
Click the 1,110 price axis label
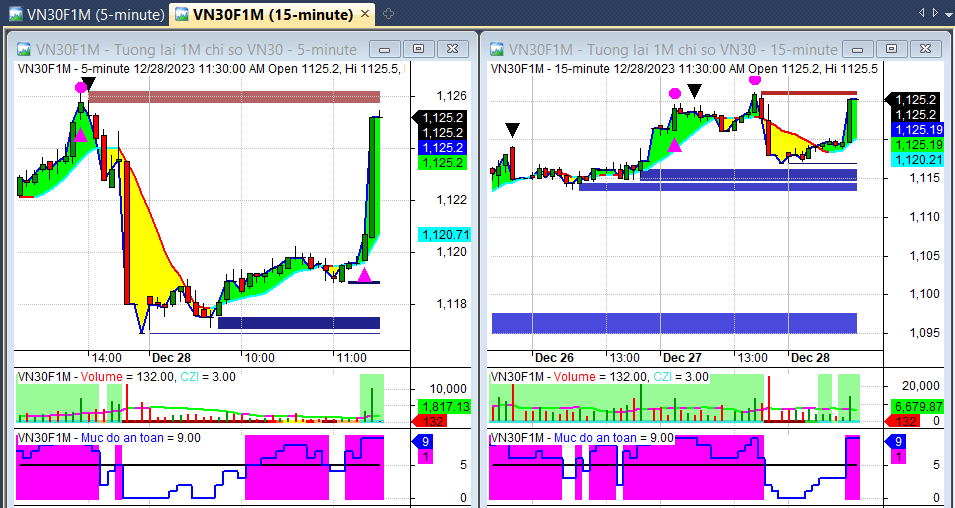pos(924,217)
